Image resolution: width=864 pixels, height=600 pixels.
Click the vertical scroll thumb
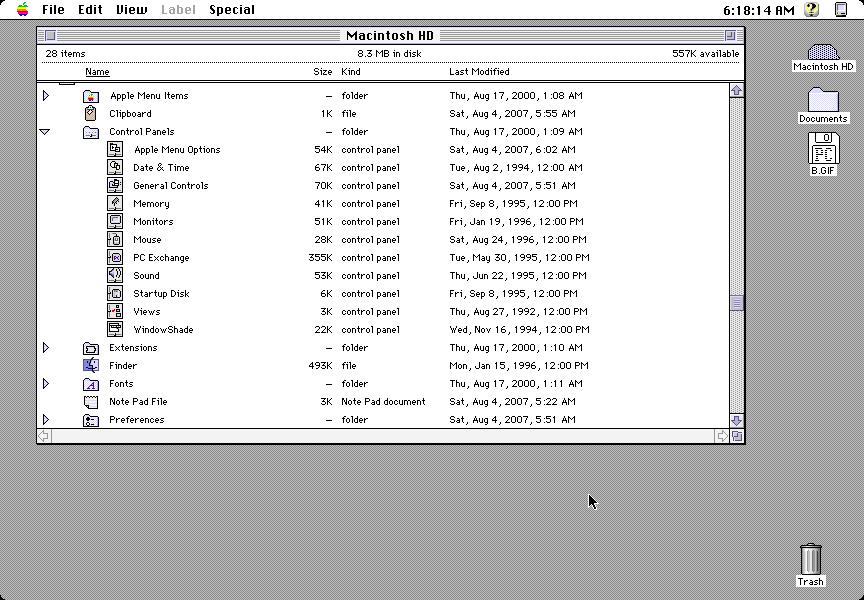point(737,303)
